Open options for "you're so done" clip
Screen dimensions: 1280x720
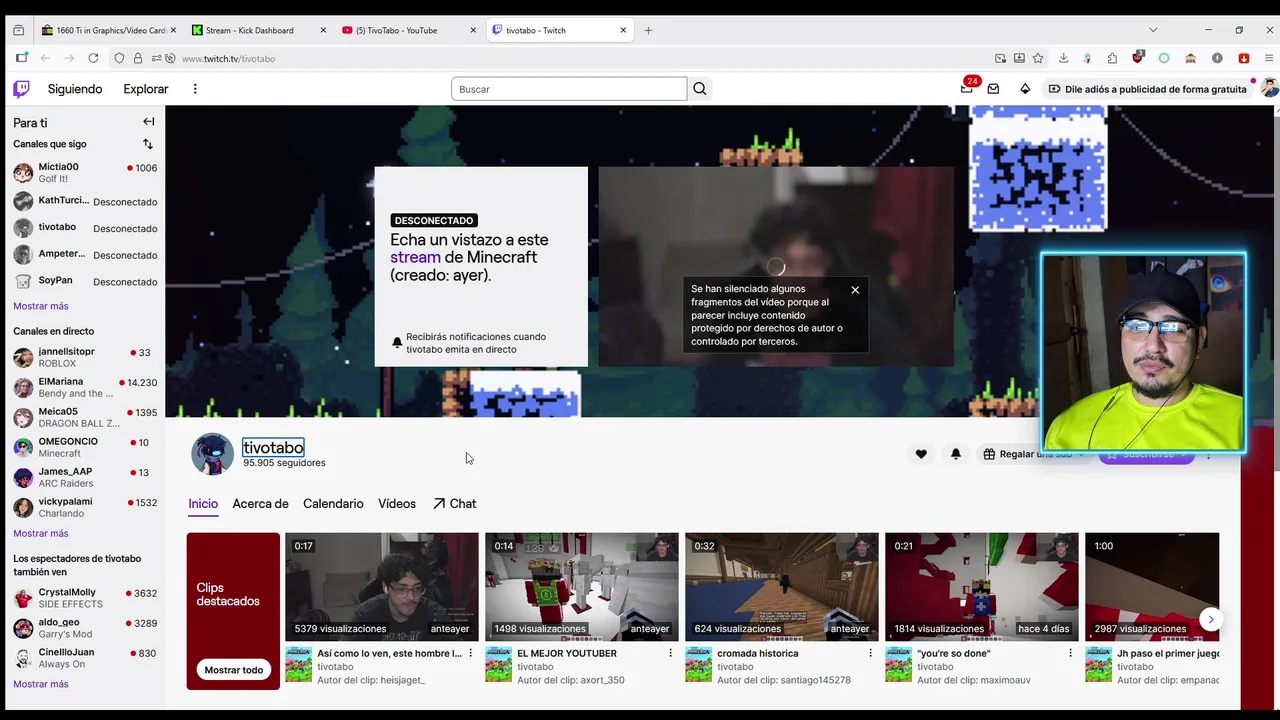1071,653
